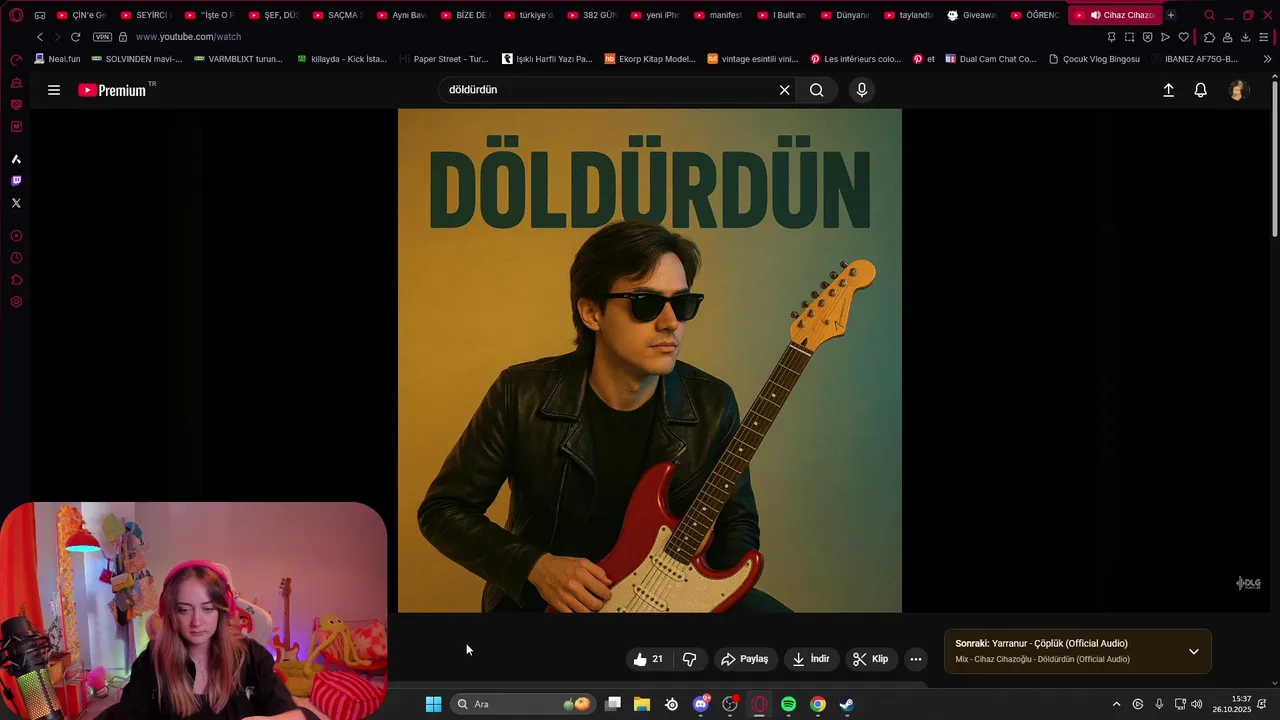
Task: Show more bookmarks overflow chevron
Action: click(1267, 59)
